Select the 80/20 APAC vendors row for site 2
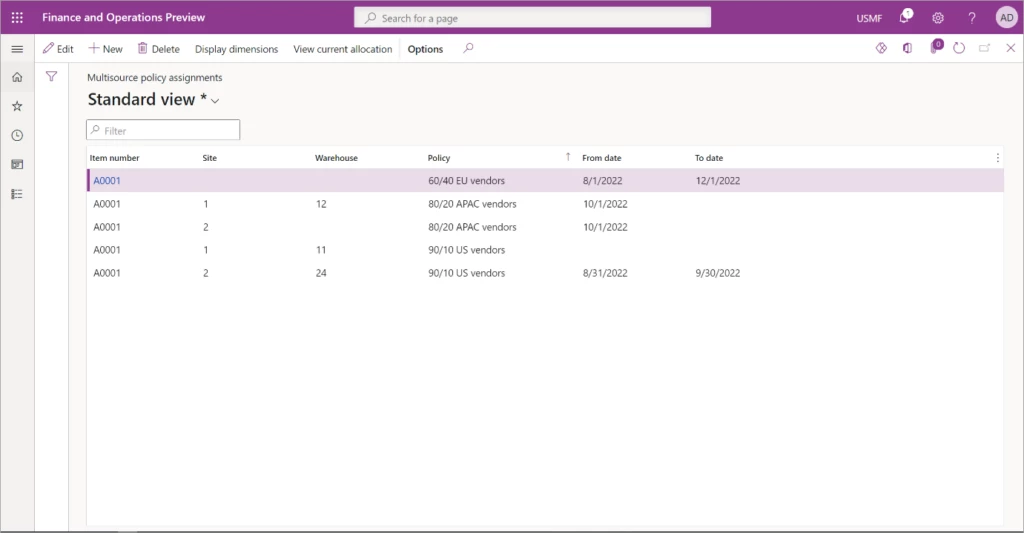The width and height of the screenshot is (1024, 533). (x=545, y=227)
